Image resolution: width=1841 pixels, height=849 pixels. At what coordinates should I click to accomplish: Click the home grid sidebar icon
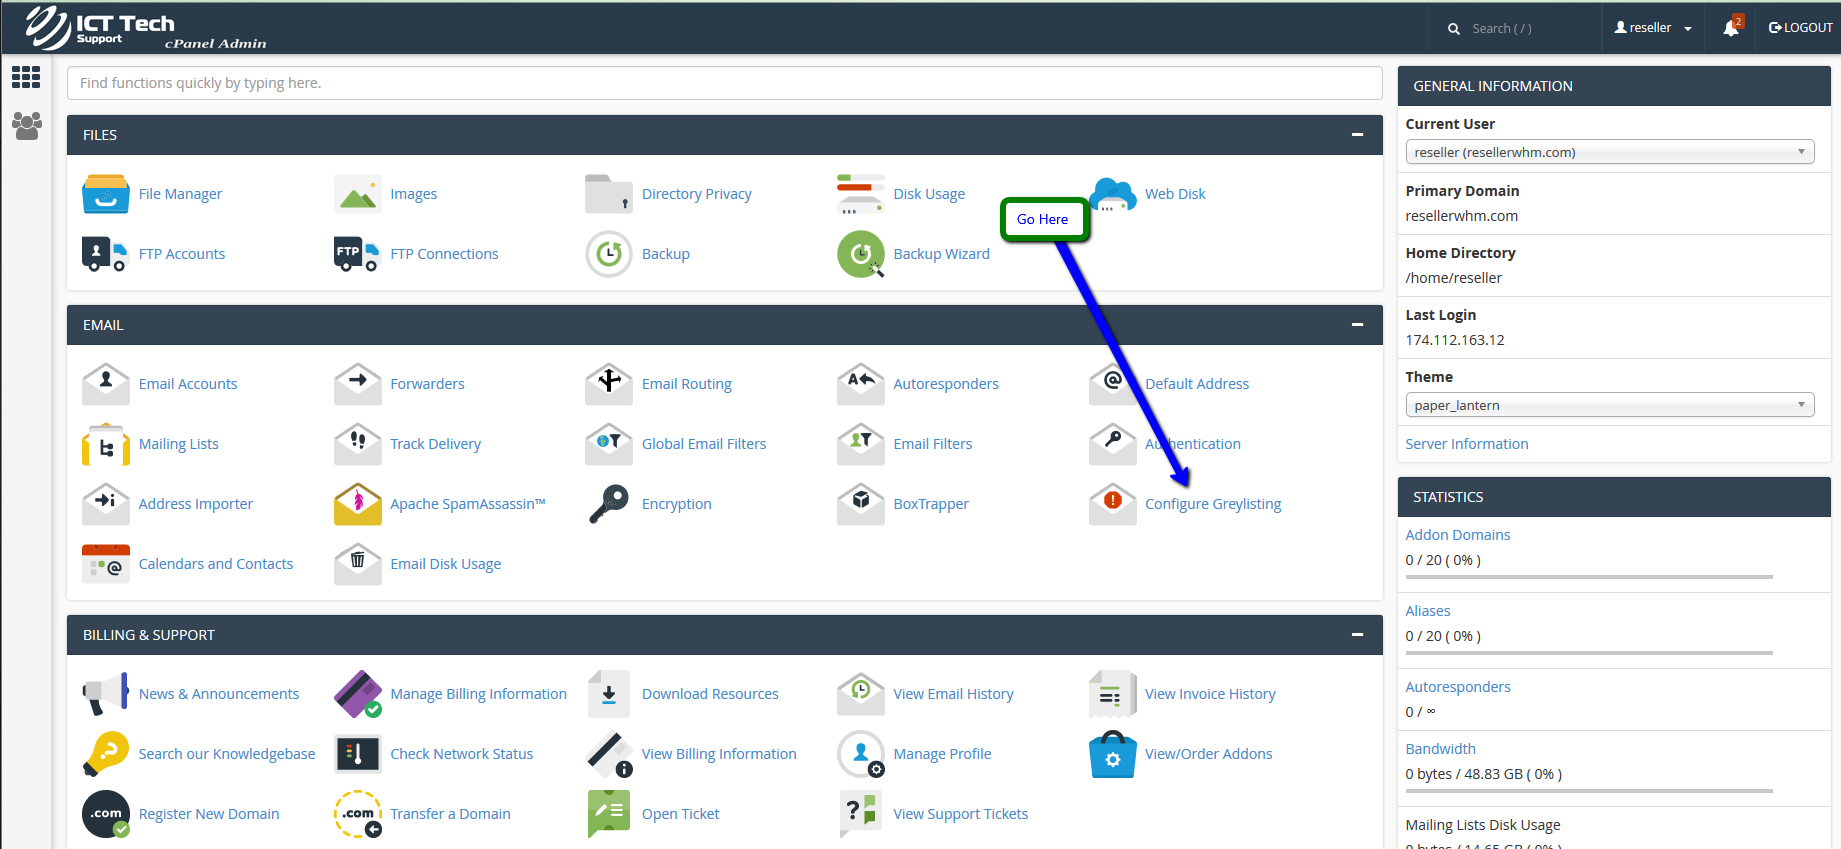coord(26,77)
